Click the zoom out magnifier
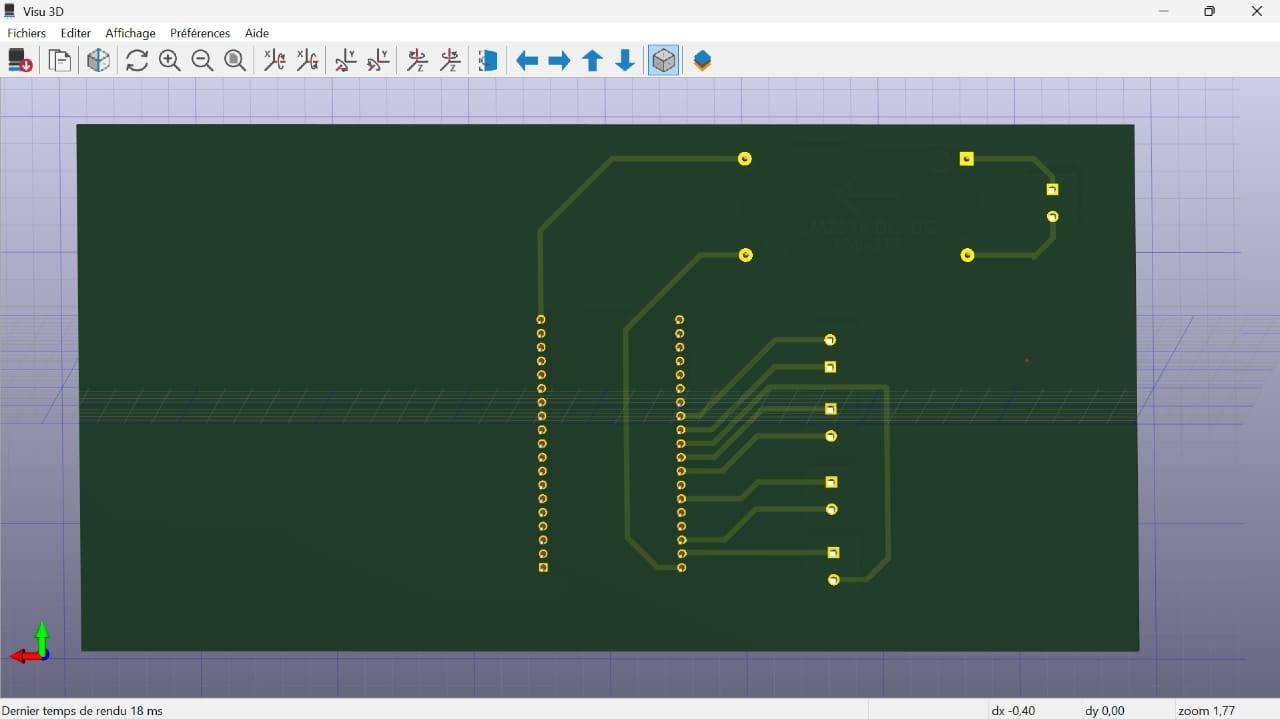 pyautogui.click(x=202, y=61)
